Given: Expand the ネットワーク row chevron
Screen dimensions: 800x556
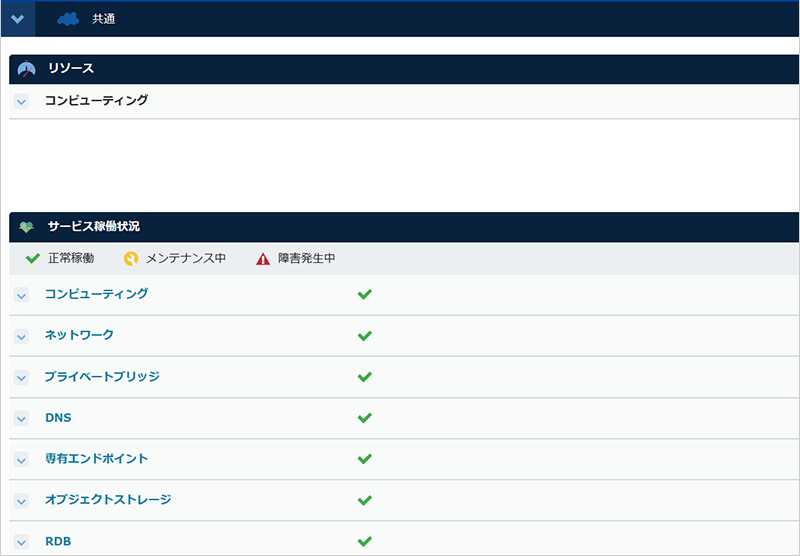Looking at the screenshot, I should (x=21, y=337).
